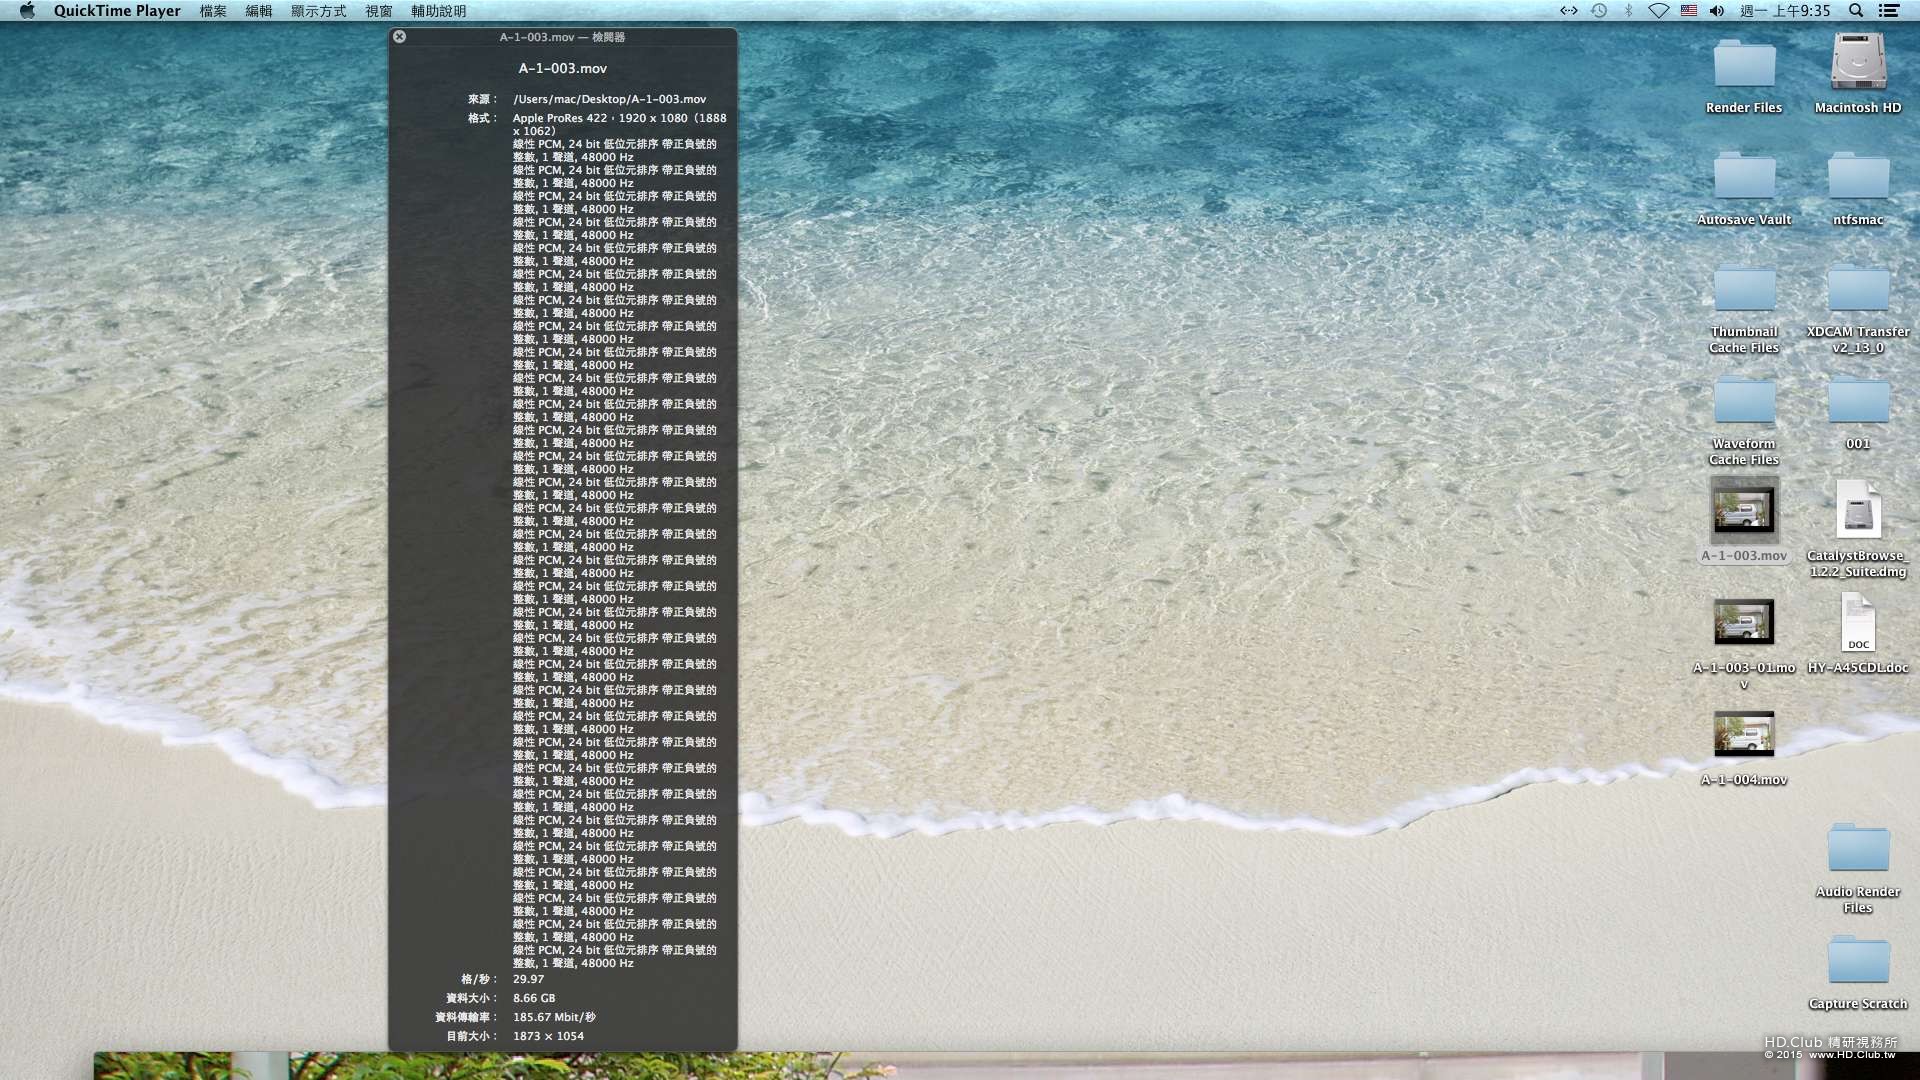The image size is (1920, 1080).
Task: Open the 視窗 menu
Action: (379, 11)
